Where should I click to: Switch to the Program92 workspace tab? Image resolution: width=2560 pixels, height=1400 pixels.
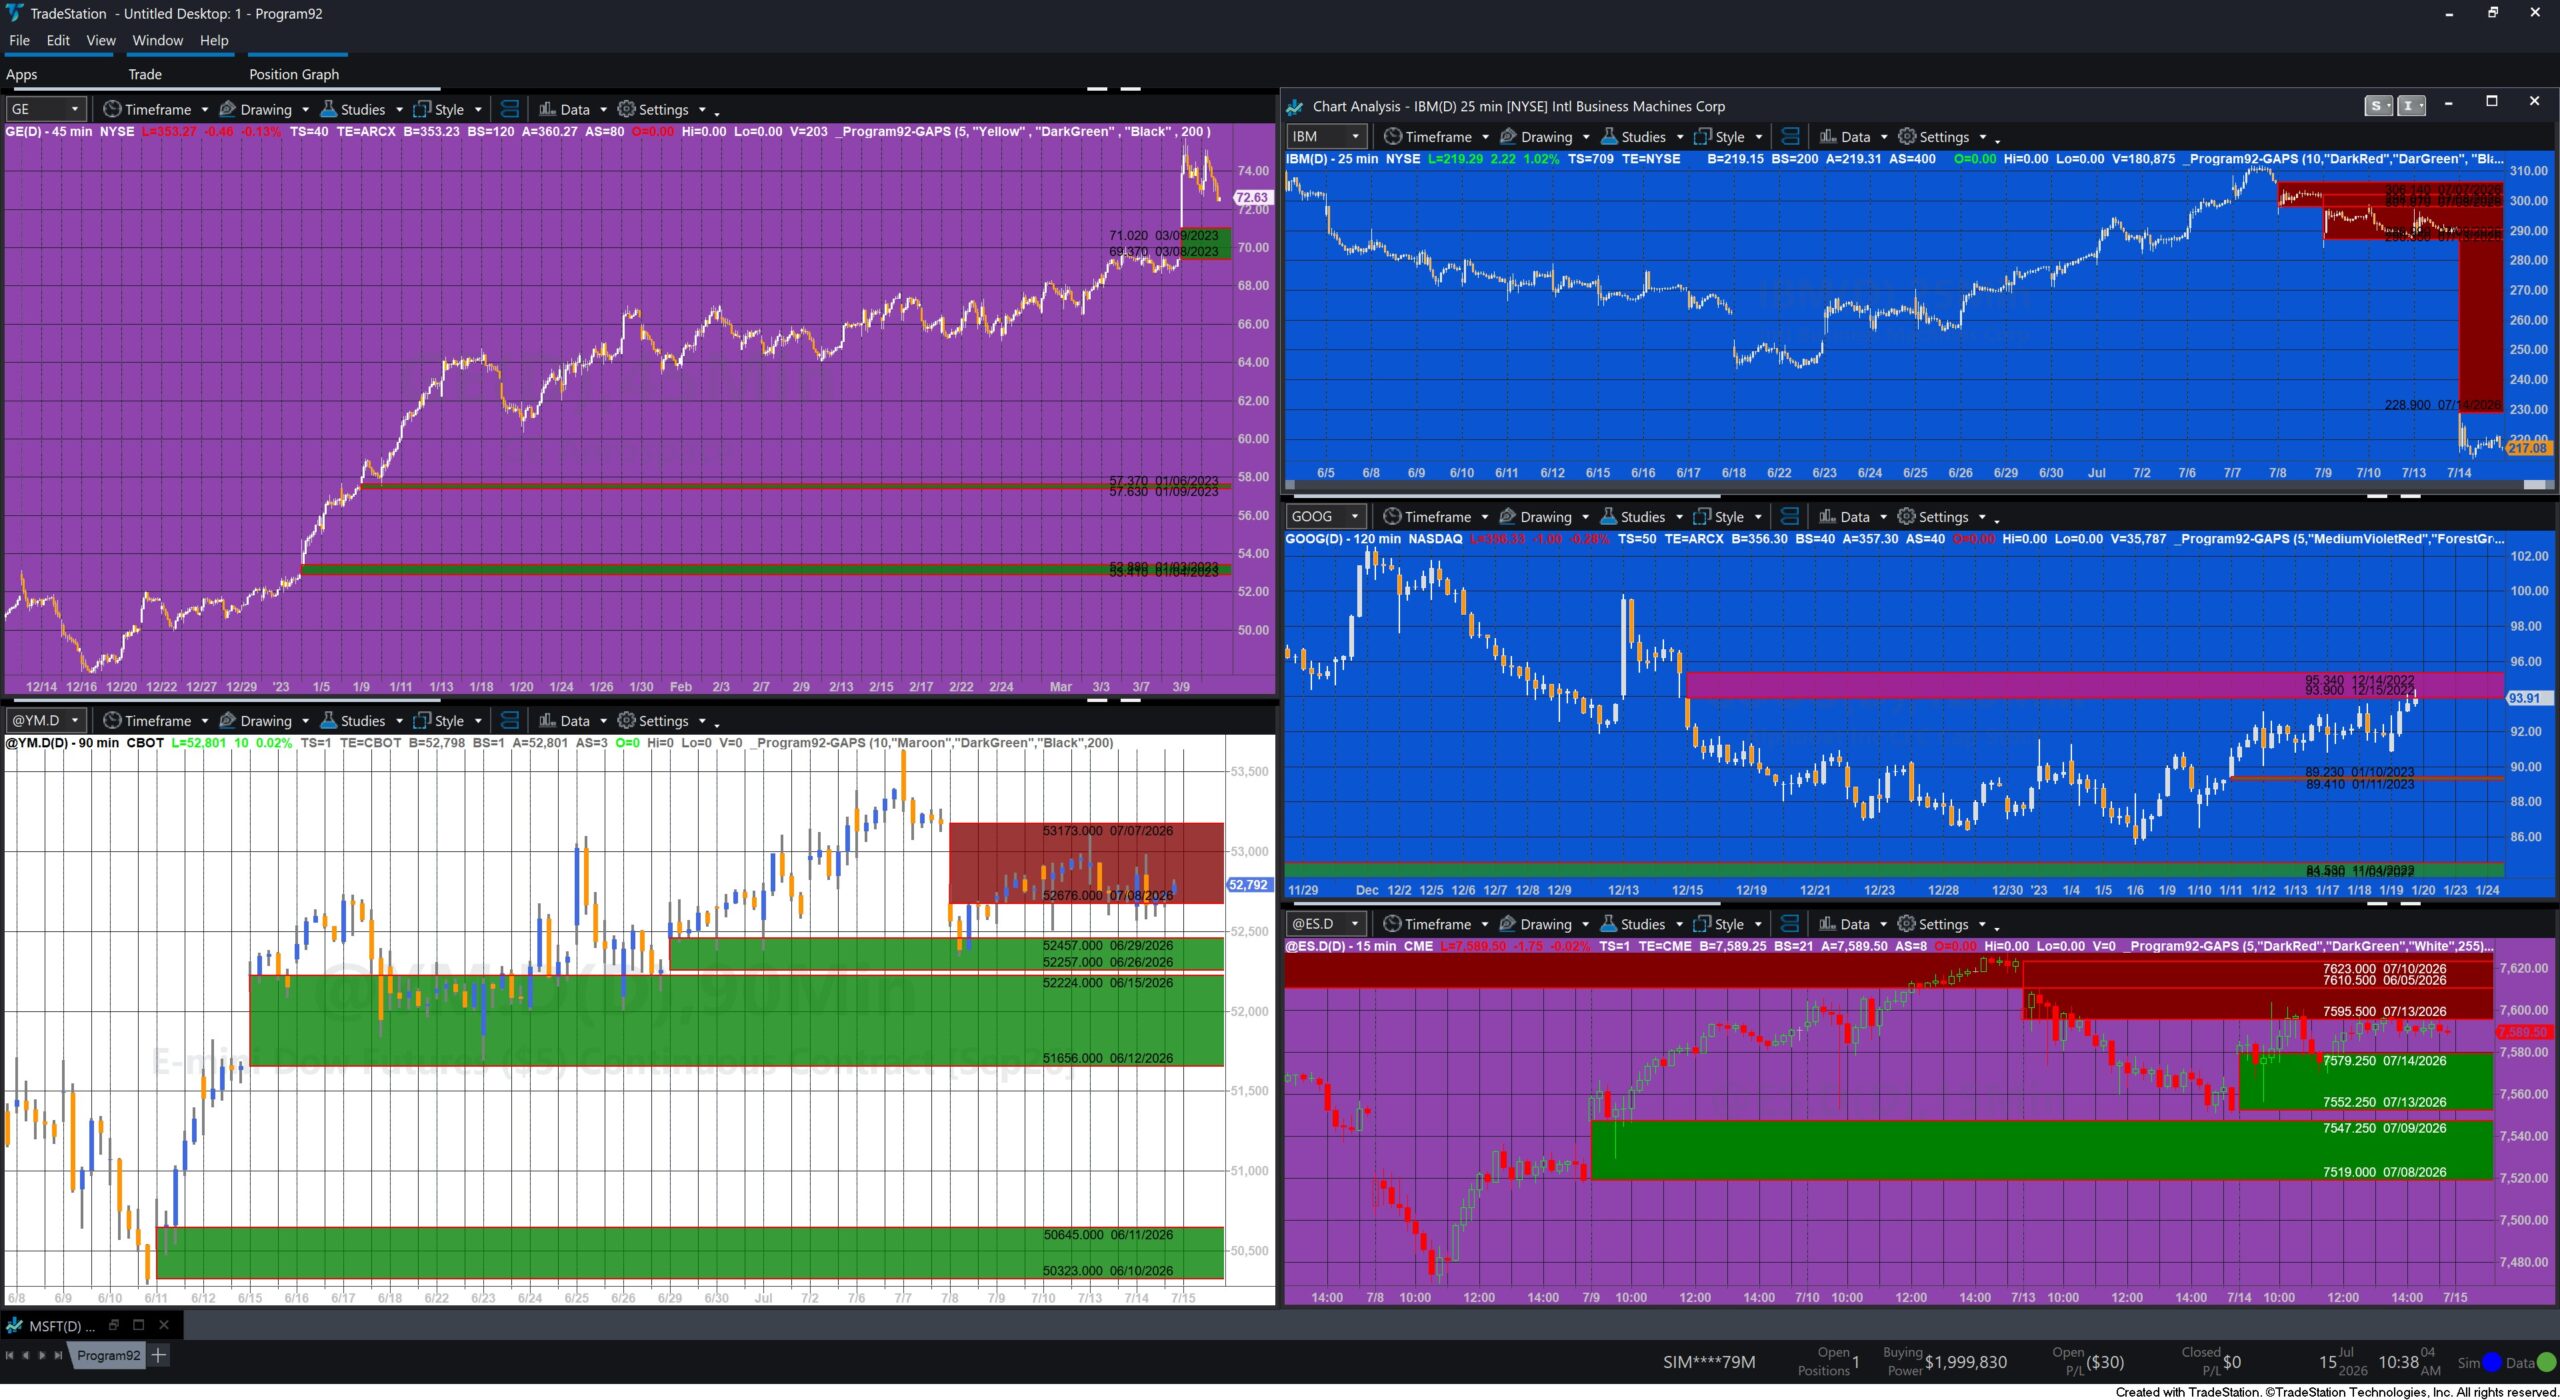coord(109,1355)
